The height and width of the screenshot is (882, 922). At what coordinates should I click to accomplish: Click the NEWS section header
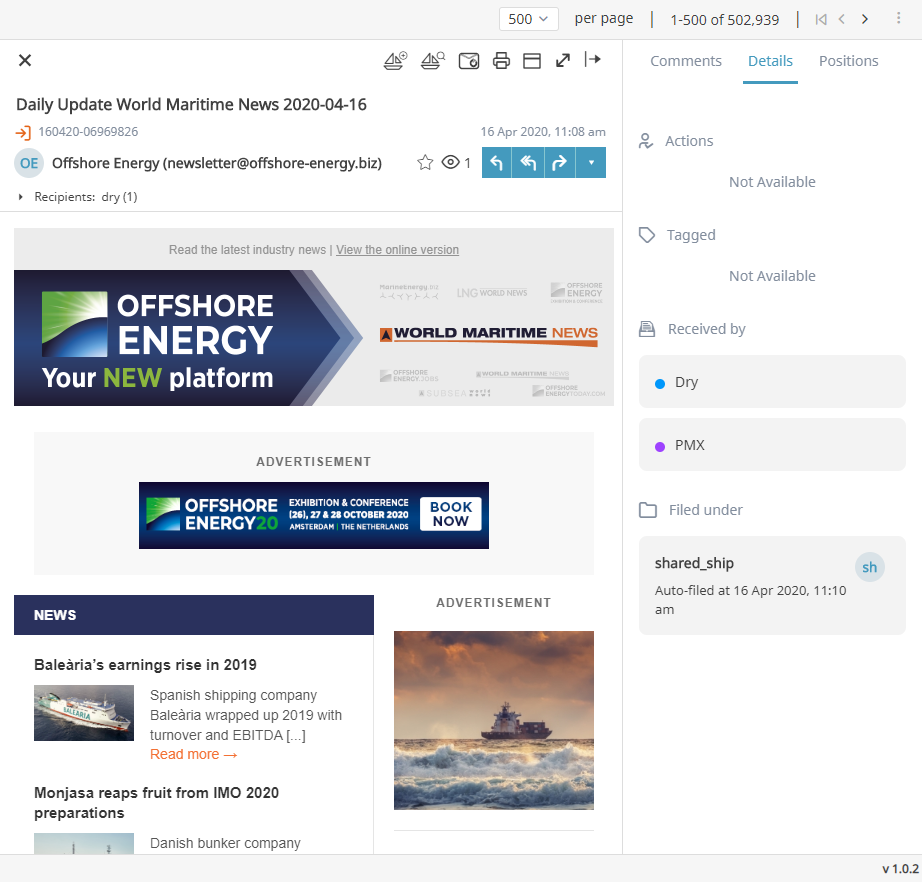pos(193,615)
